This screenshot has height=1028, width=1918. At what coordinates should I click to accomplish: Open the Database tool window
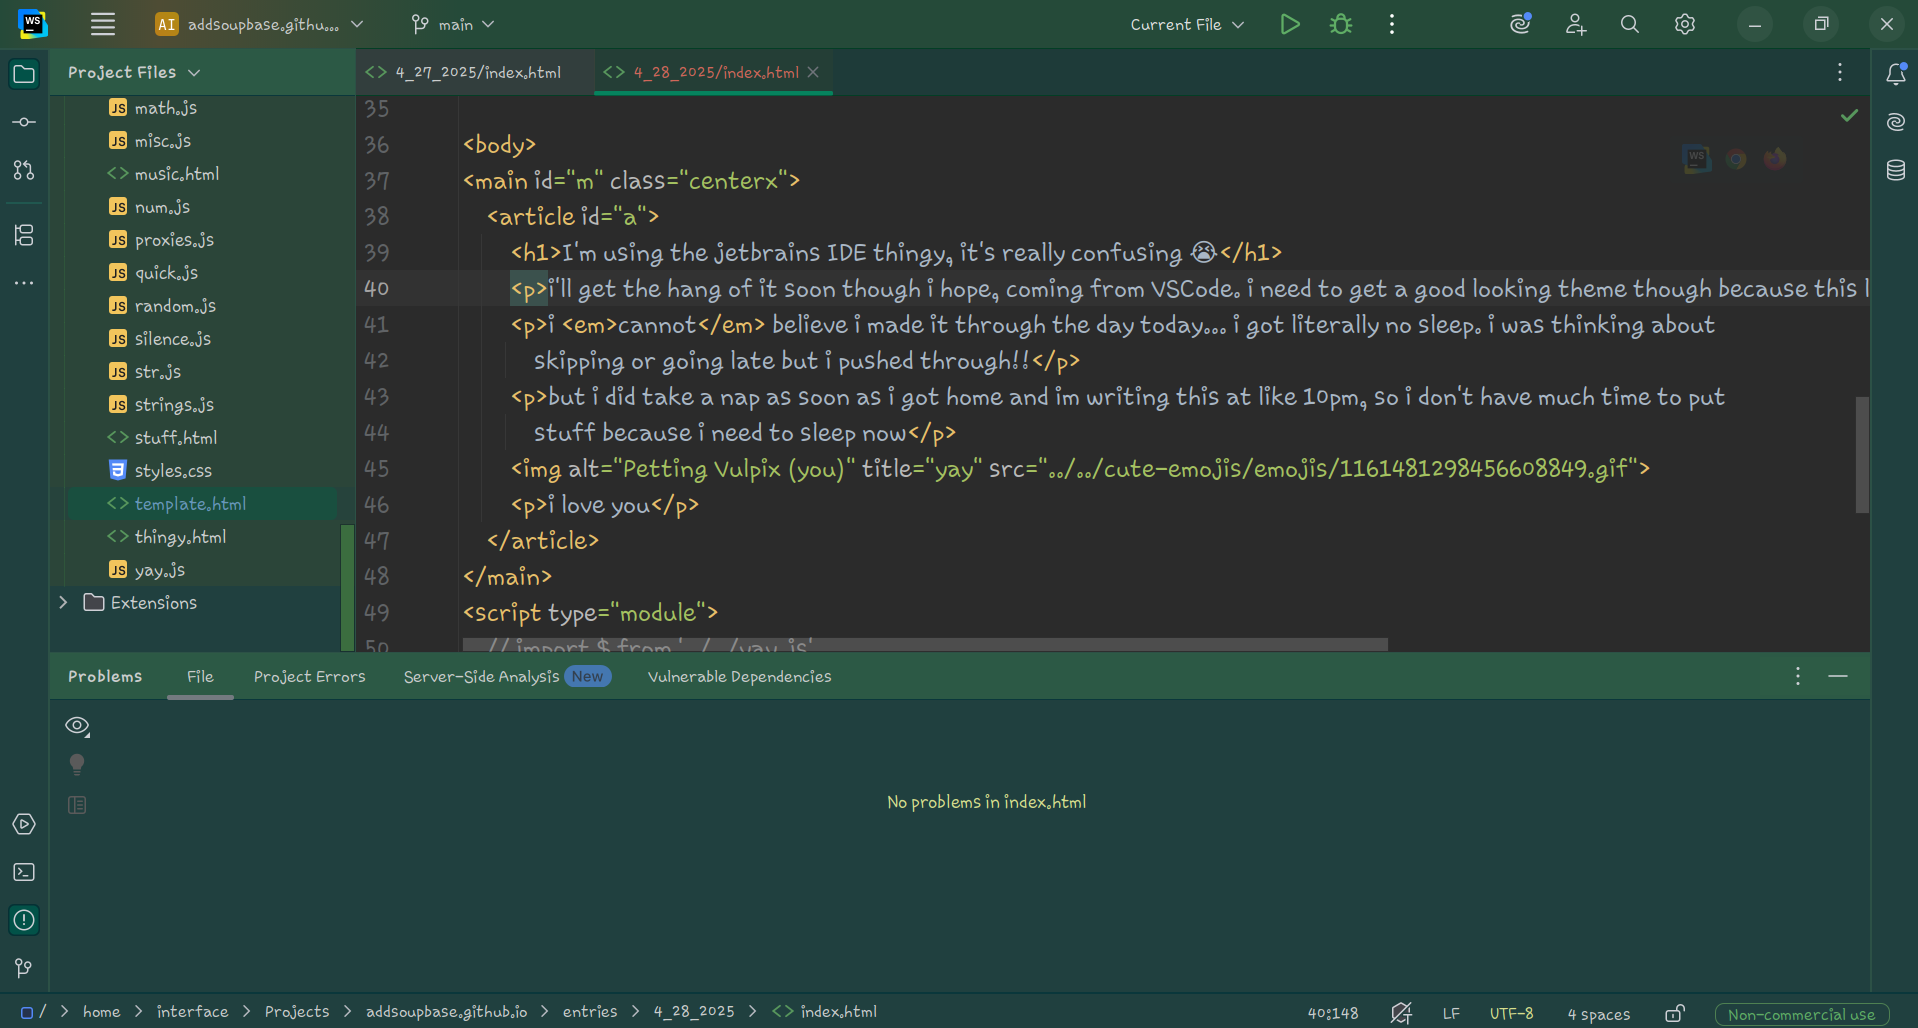coord(1895,170)
